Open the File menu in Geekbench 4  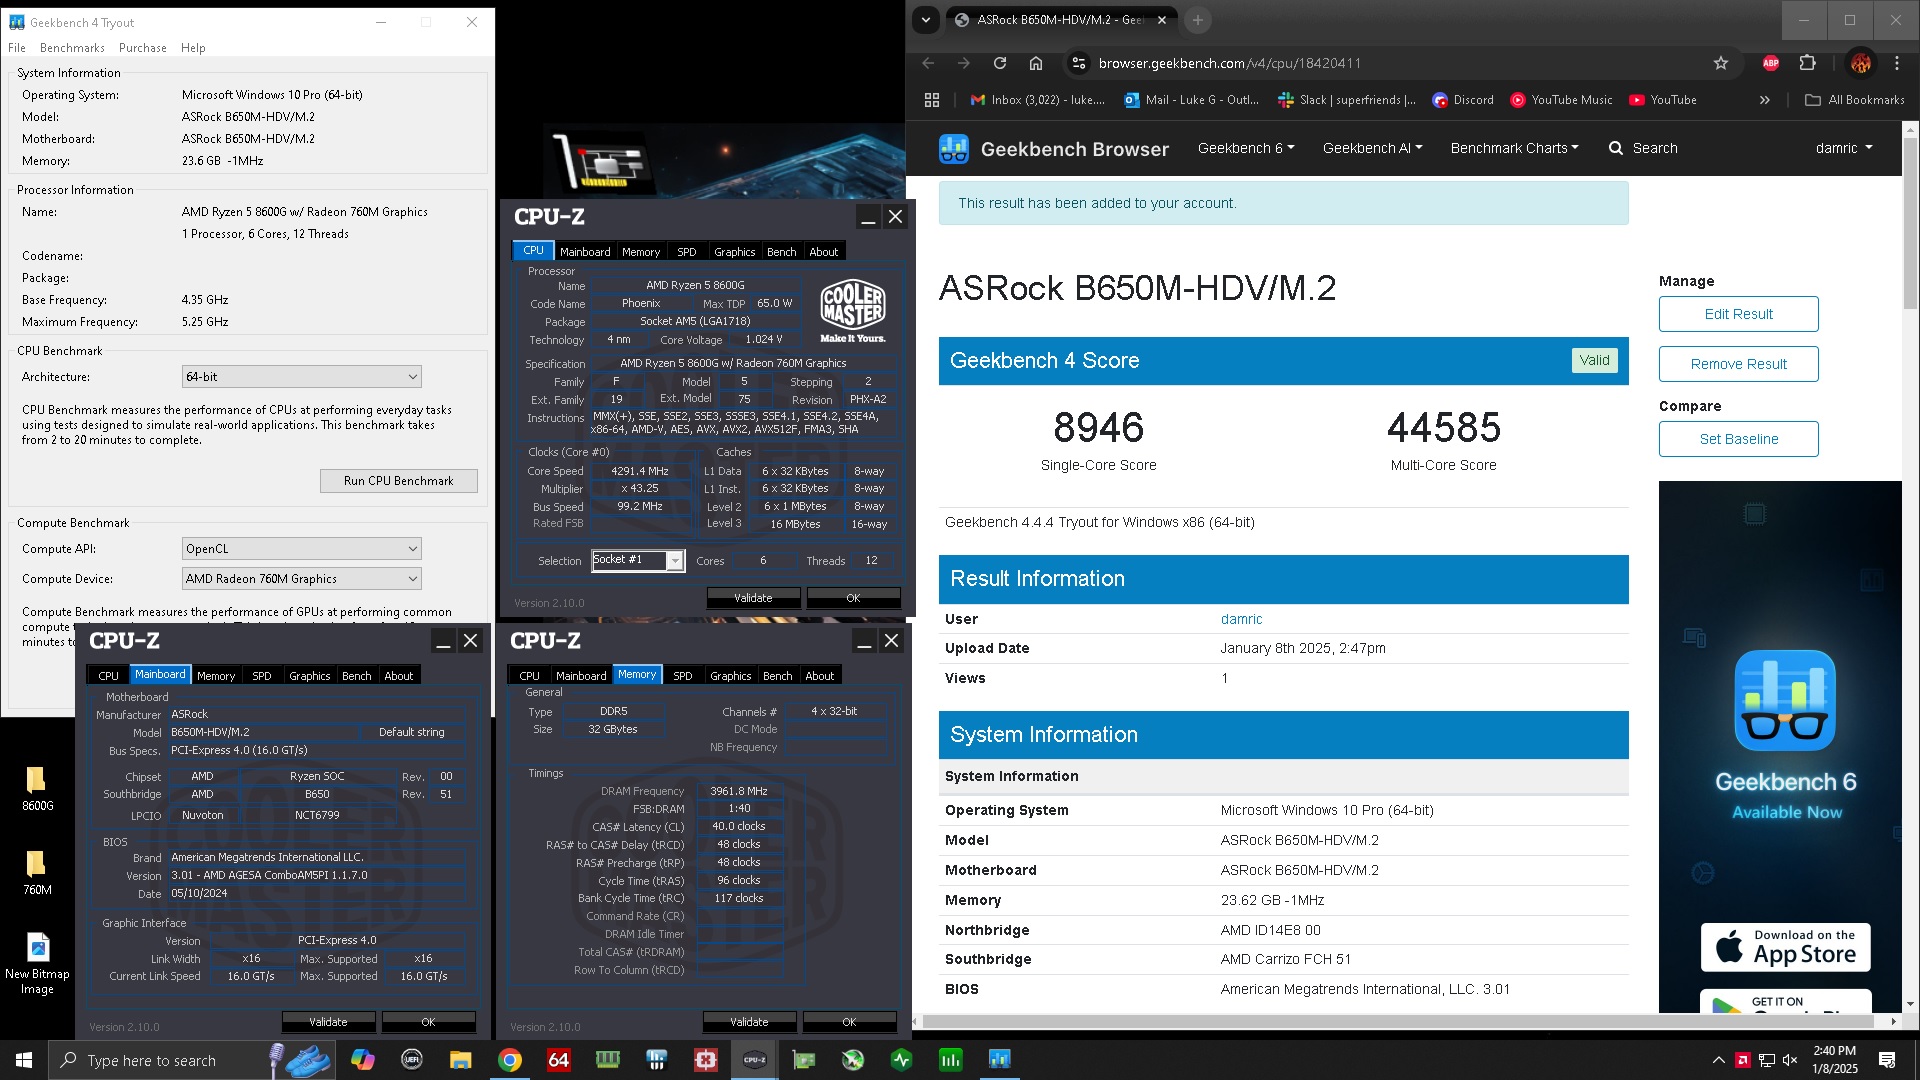[x=17, y=48]
